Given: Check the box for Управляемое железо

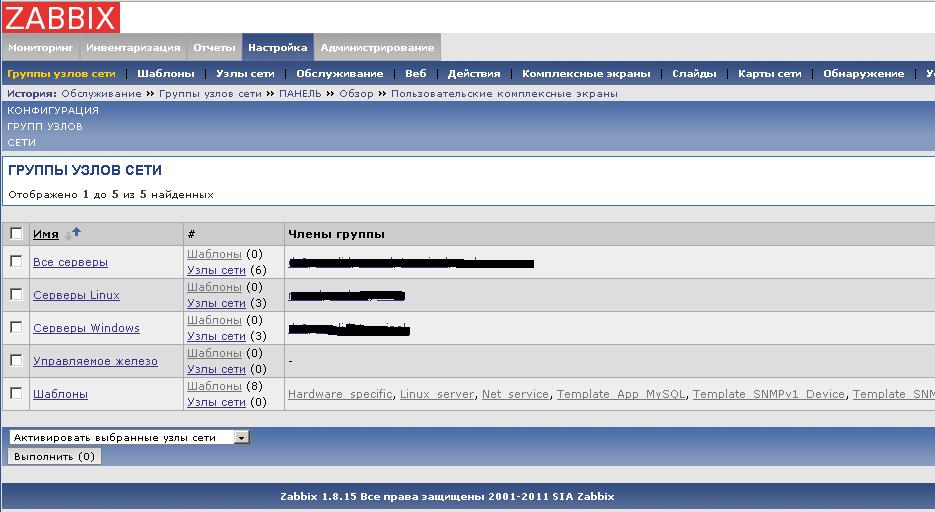Looking at the screenshot, I should pos(16,361).
